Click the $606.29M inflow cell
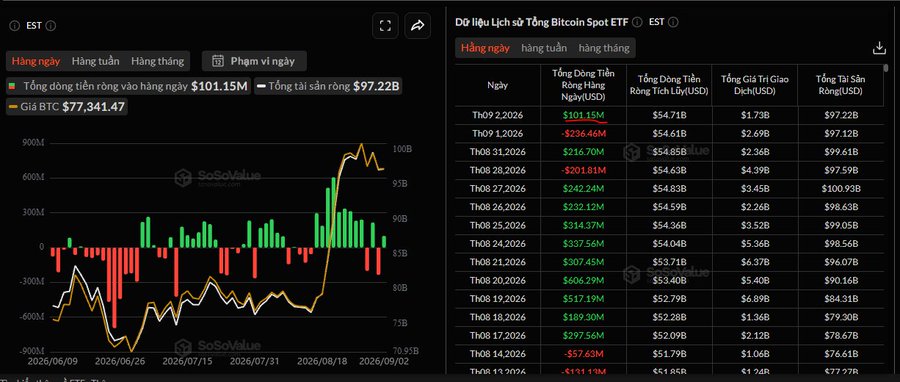900x382 pixels. tap(583, 280)
